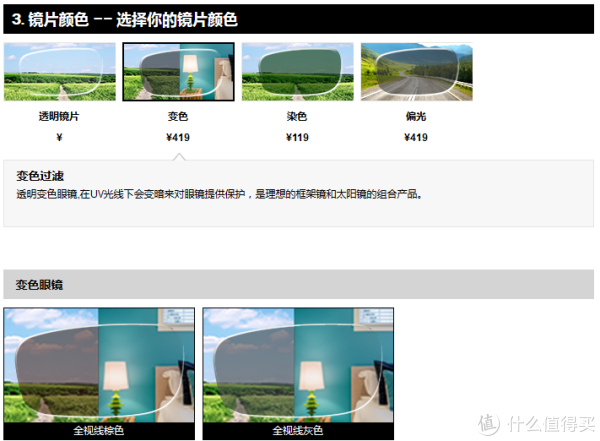This screenshot has height=441, width=600.
Task: Click the 偏光 text label
Action: coord(416,117)
